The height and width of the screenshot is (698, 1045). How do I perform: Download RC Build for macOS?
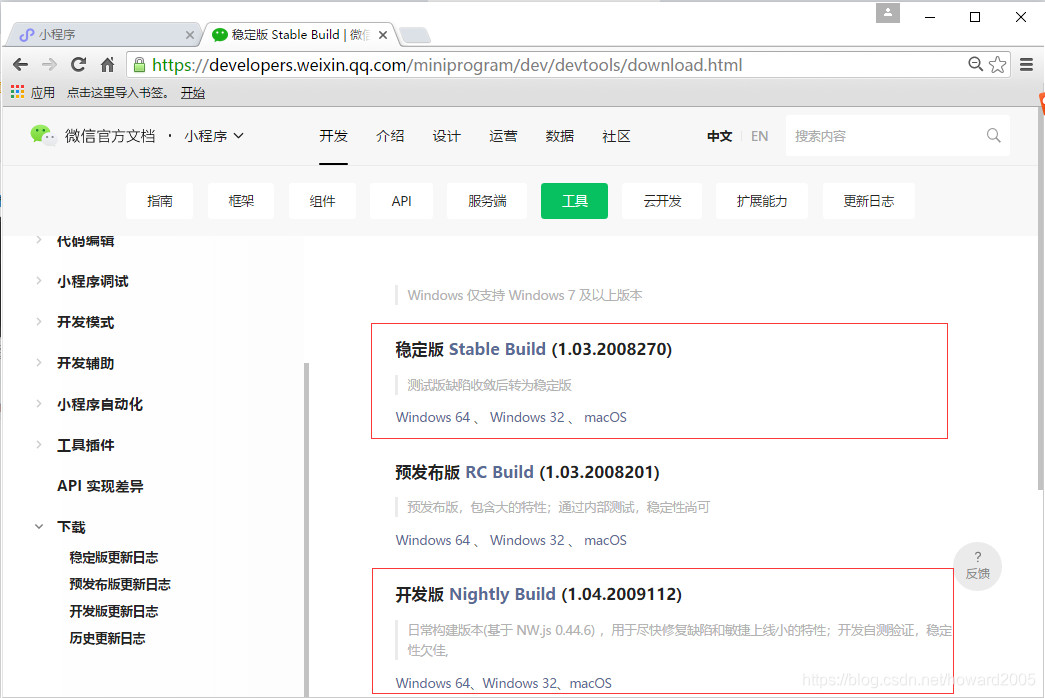pos(605,540)
